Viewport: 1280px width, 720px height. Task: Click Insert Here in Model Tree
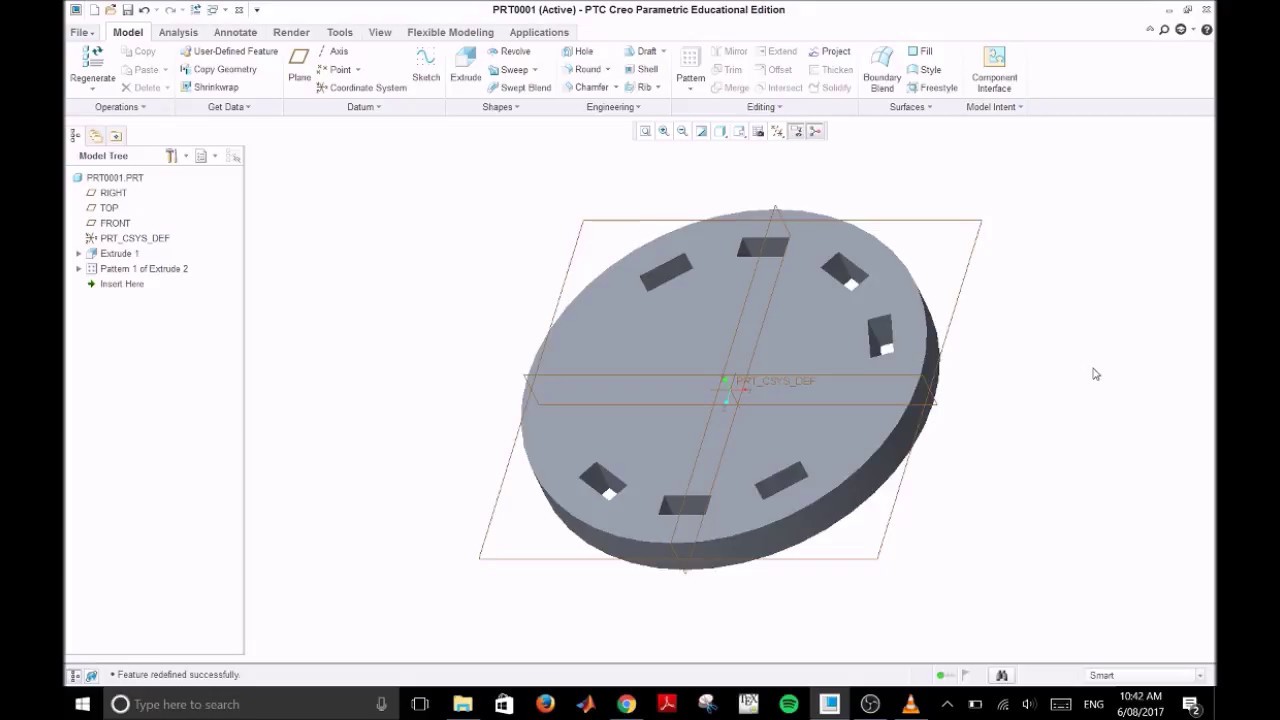(x=121, y=284)
